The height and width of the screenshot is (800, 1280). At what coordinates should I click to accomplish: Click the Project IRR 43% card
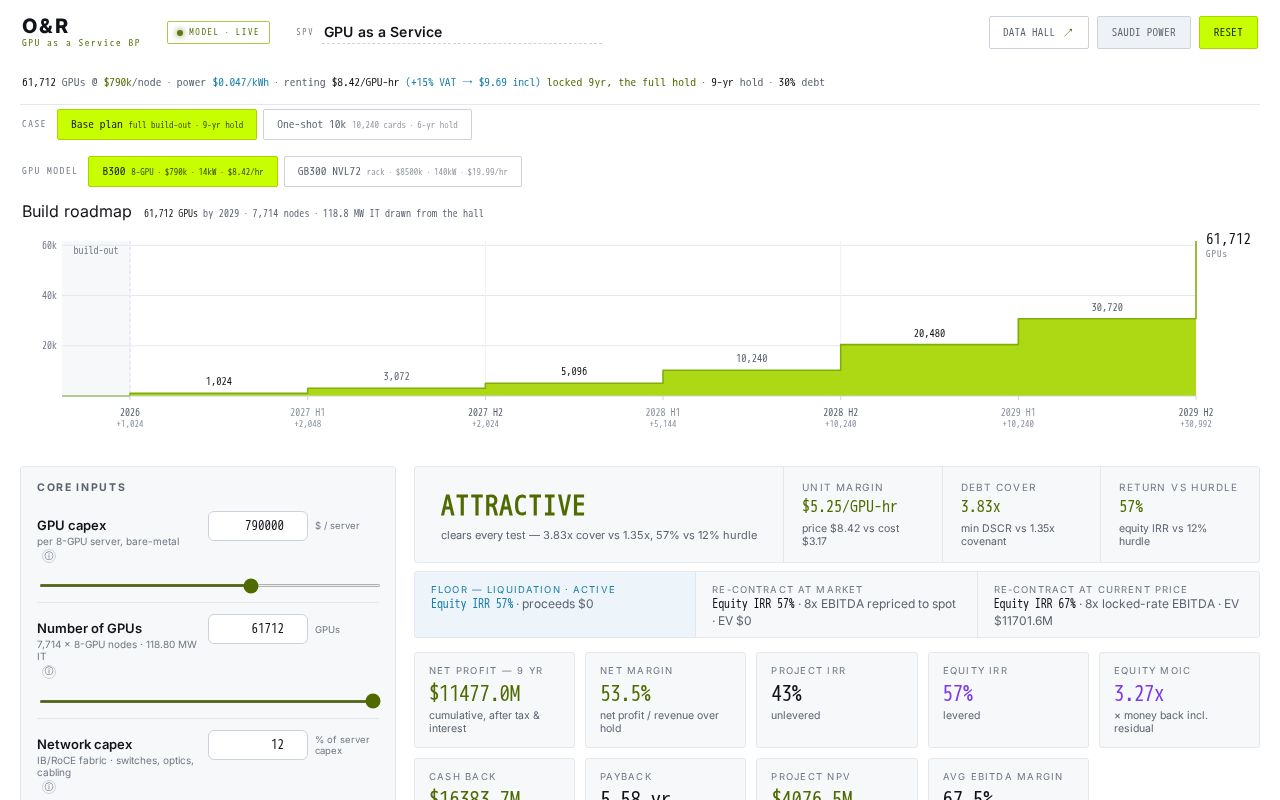point(836,700)
